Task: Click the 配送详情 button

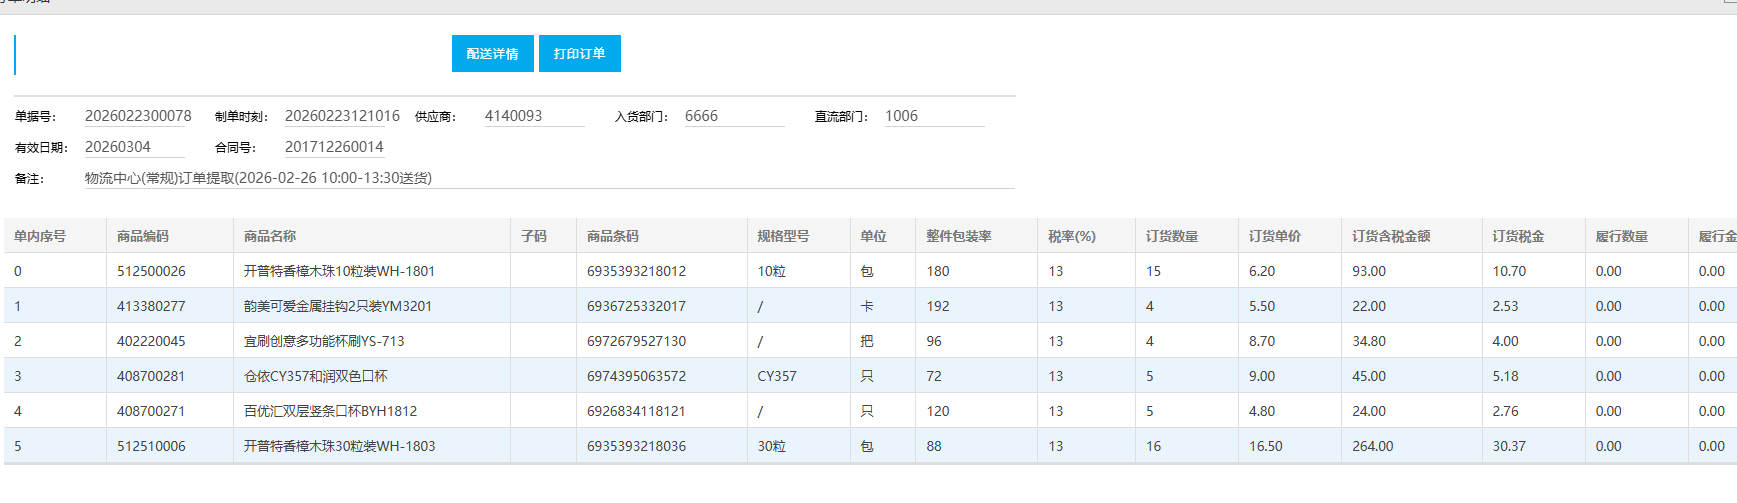Action: coord(492,54)
